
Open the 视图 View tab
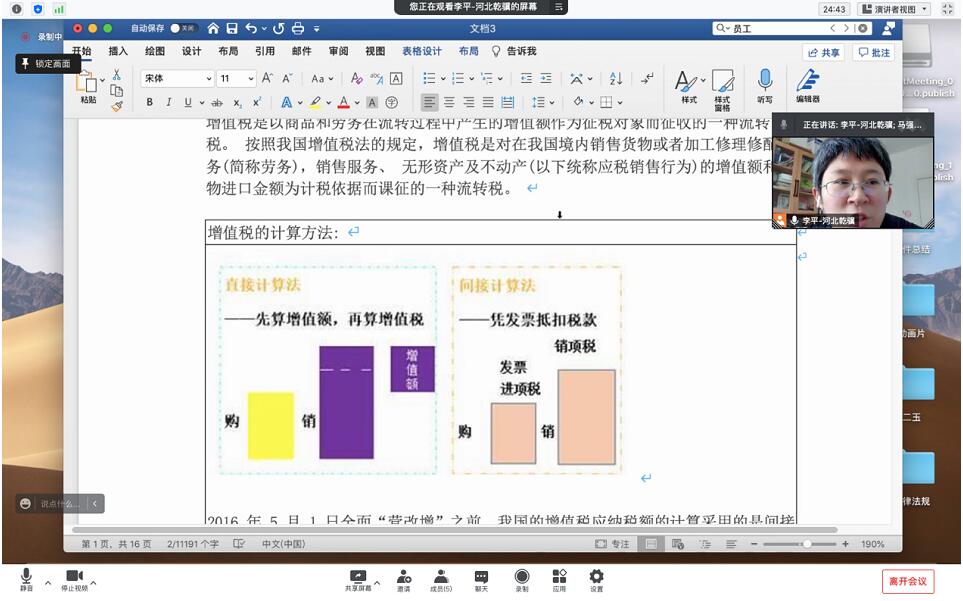375,51
